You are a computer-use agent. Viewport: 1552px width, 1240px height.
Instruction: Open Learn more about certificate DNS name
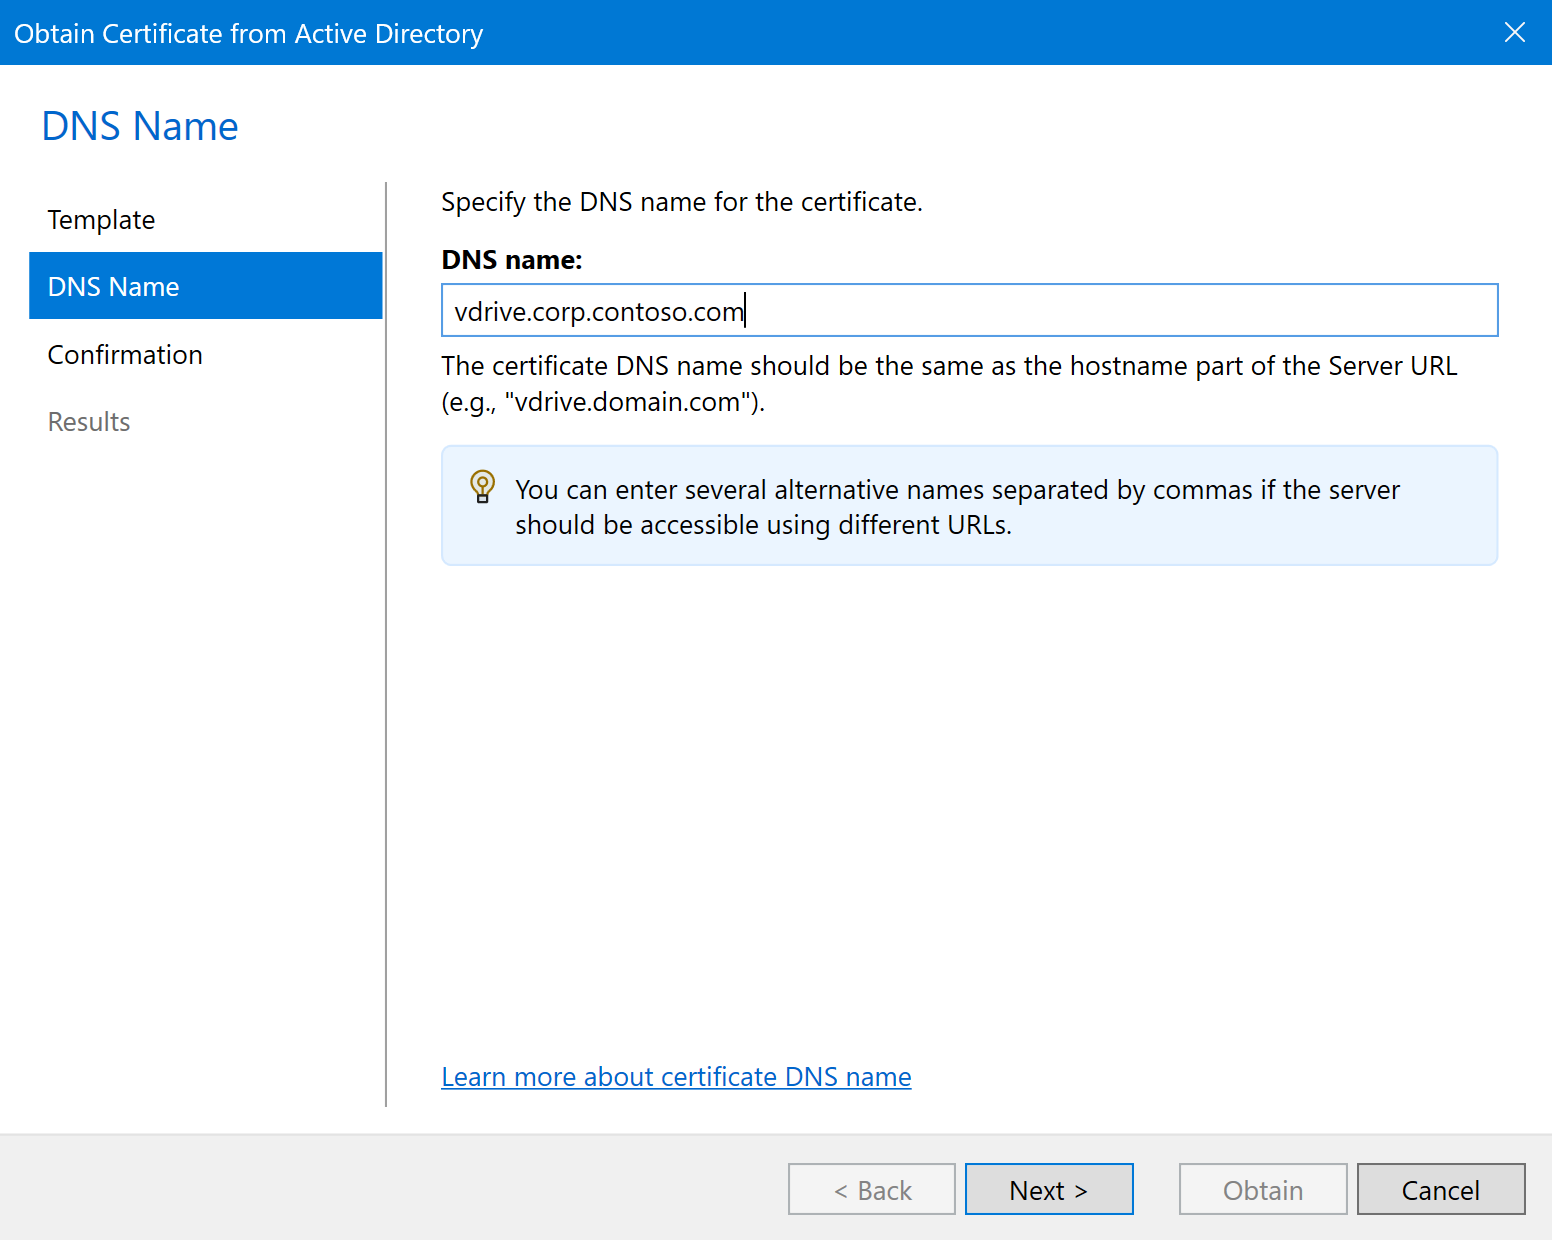(x=676, y=1077)
